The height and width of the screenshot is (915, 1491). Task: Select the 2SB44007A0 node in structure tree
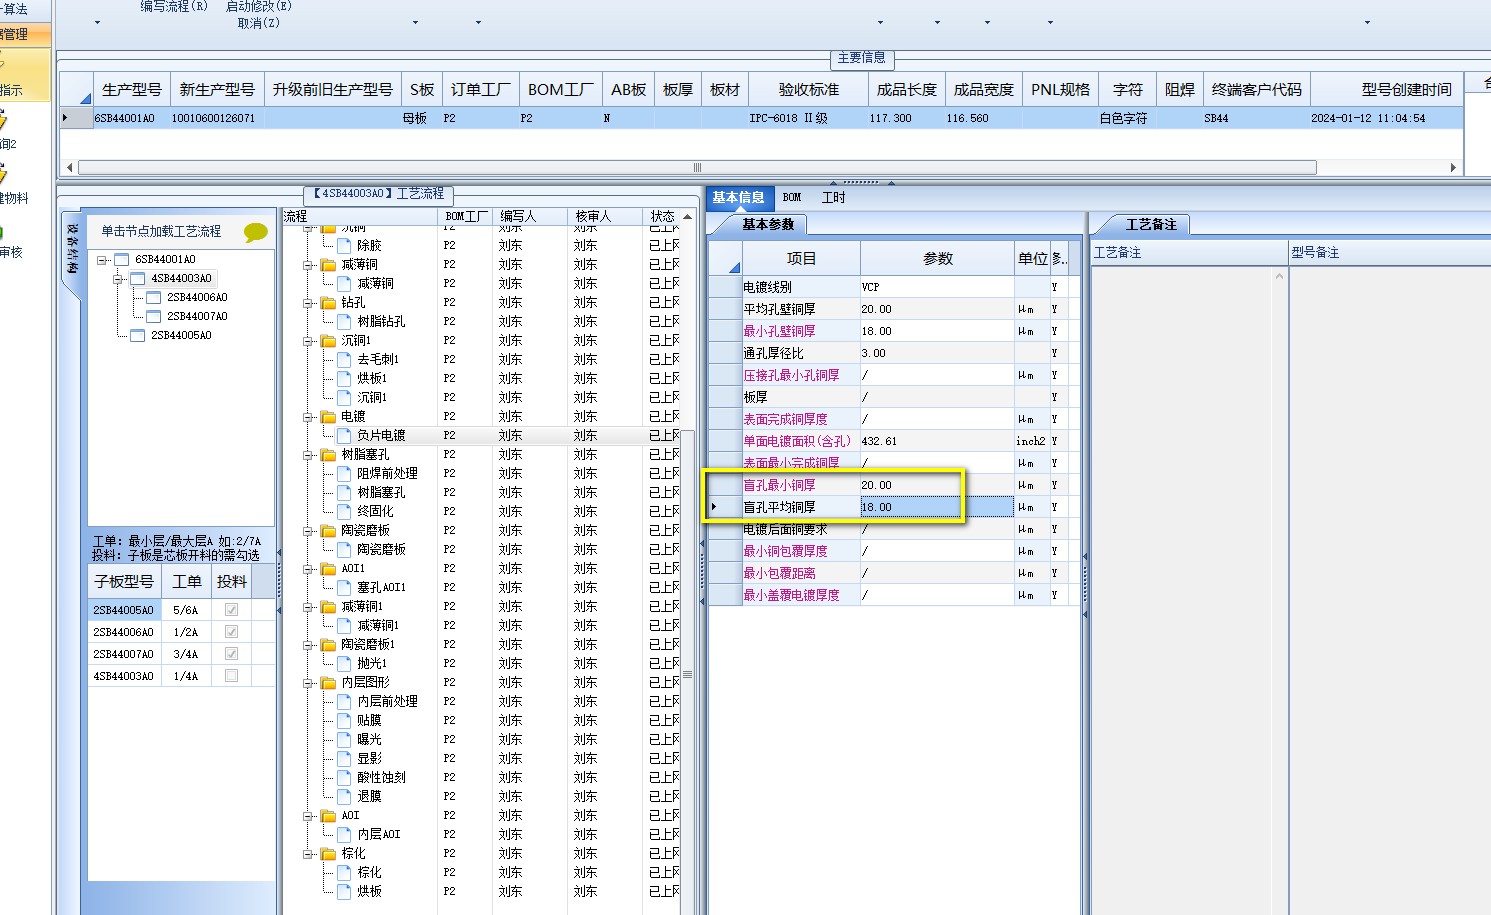coord(197,317)
